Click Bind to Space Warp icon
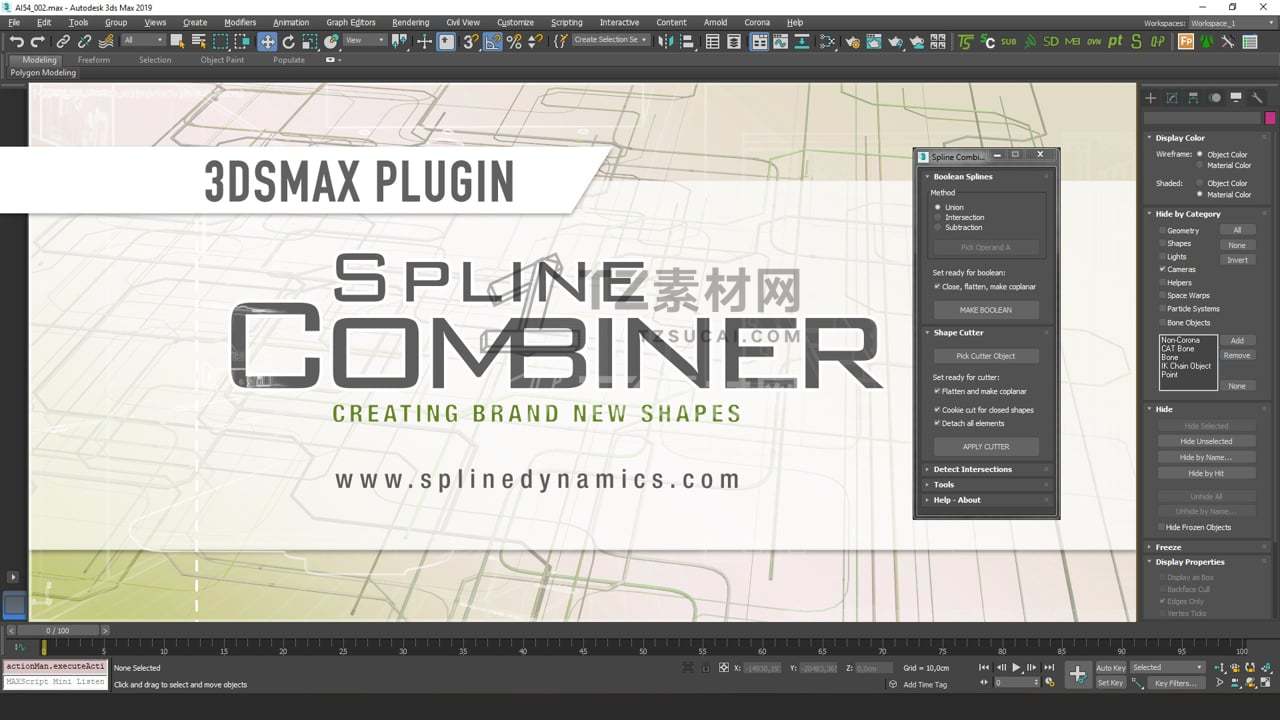1280x720 pixels. pyautogui.click(x=106, y=41)
